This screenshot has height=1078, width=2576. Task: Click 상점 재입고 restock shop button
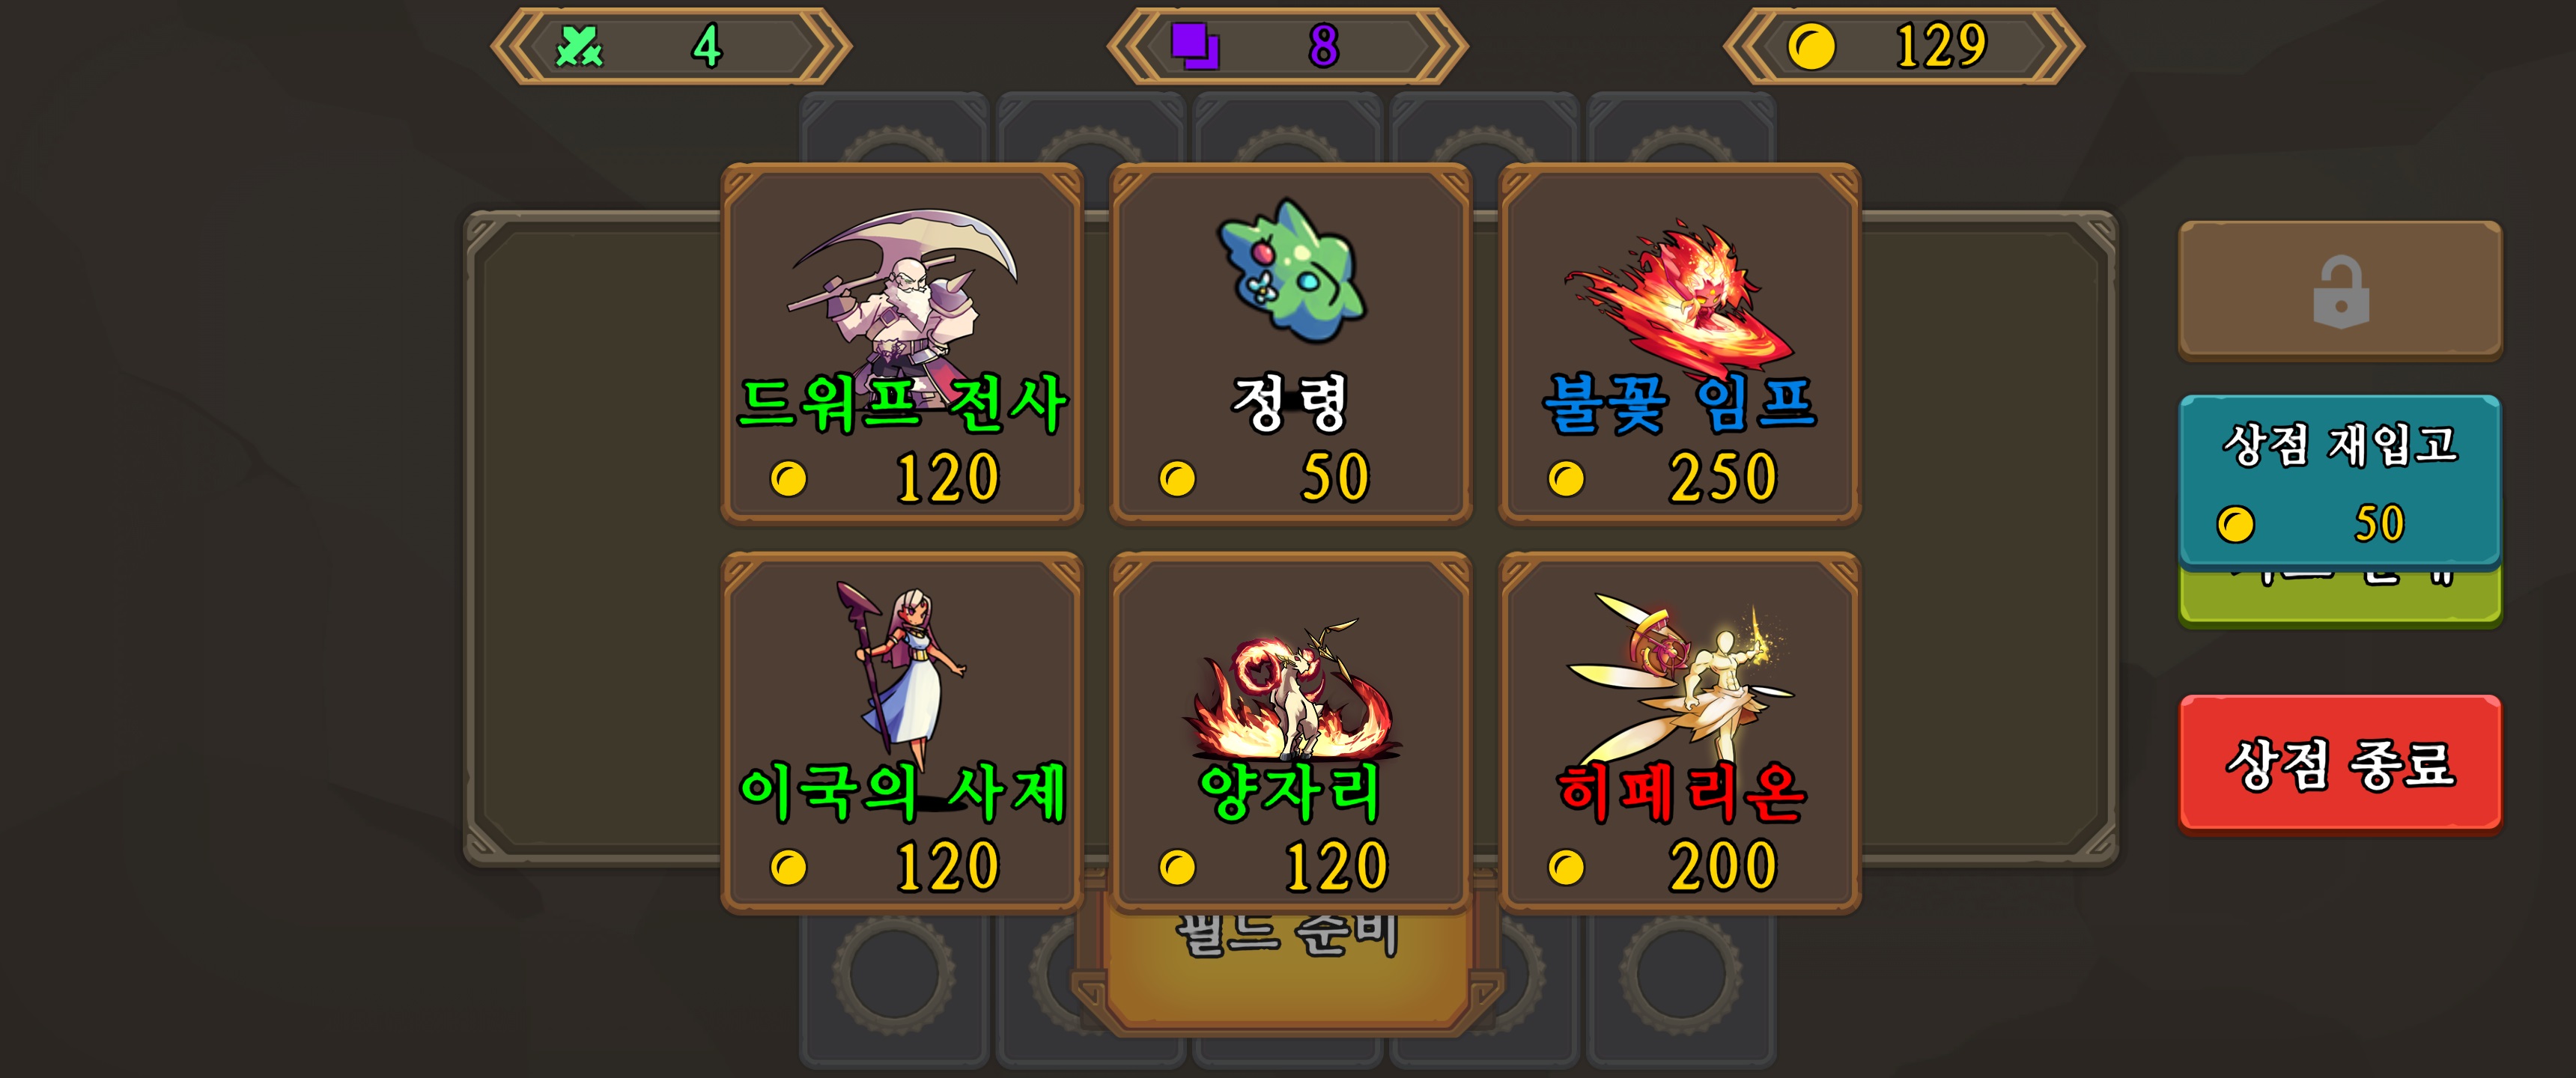click(x=2340, y=482)
